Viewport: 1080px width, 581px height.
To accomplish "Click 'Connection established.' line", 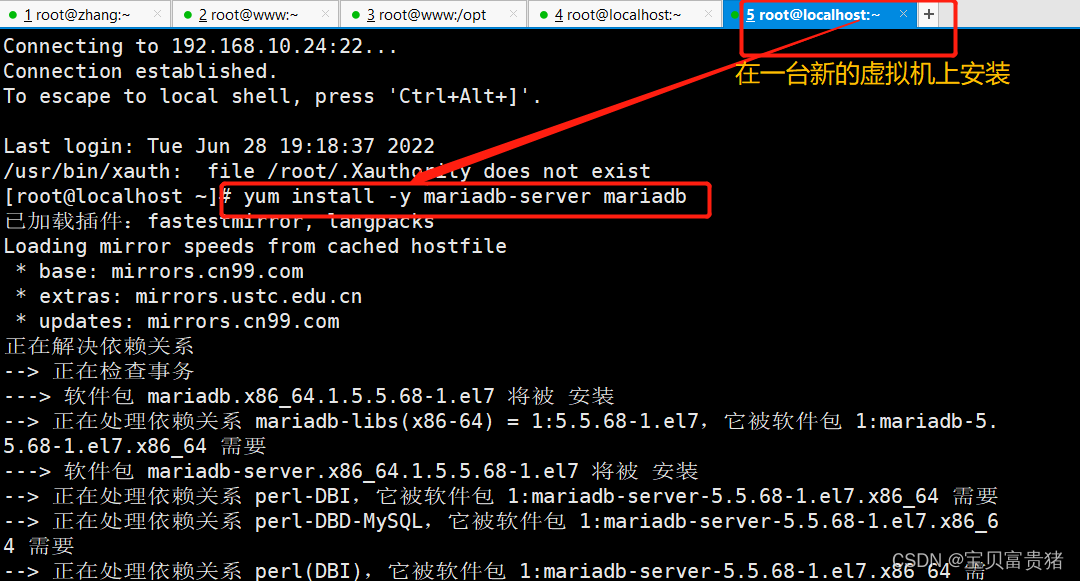I will point(141,71).
